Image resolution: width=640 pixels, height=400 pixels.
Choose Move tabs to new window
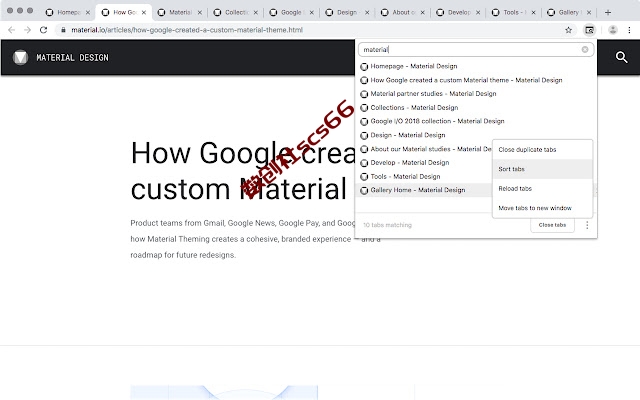[x=542, y=208]
